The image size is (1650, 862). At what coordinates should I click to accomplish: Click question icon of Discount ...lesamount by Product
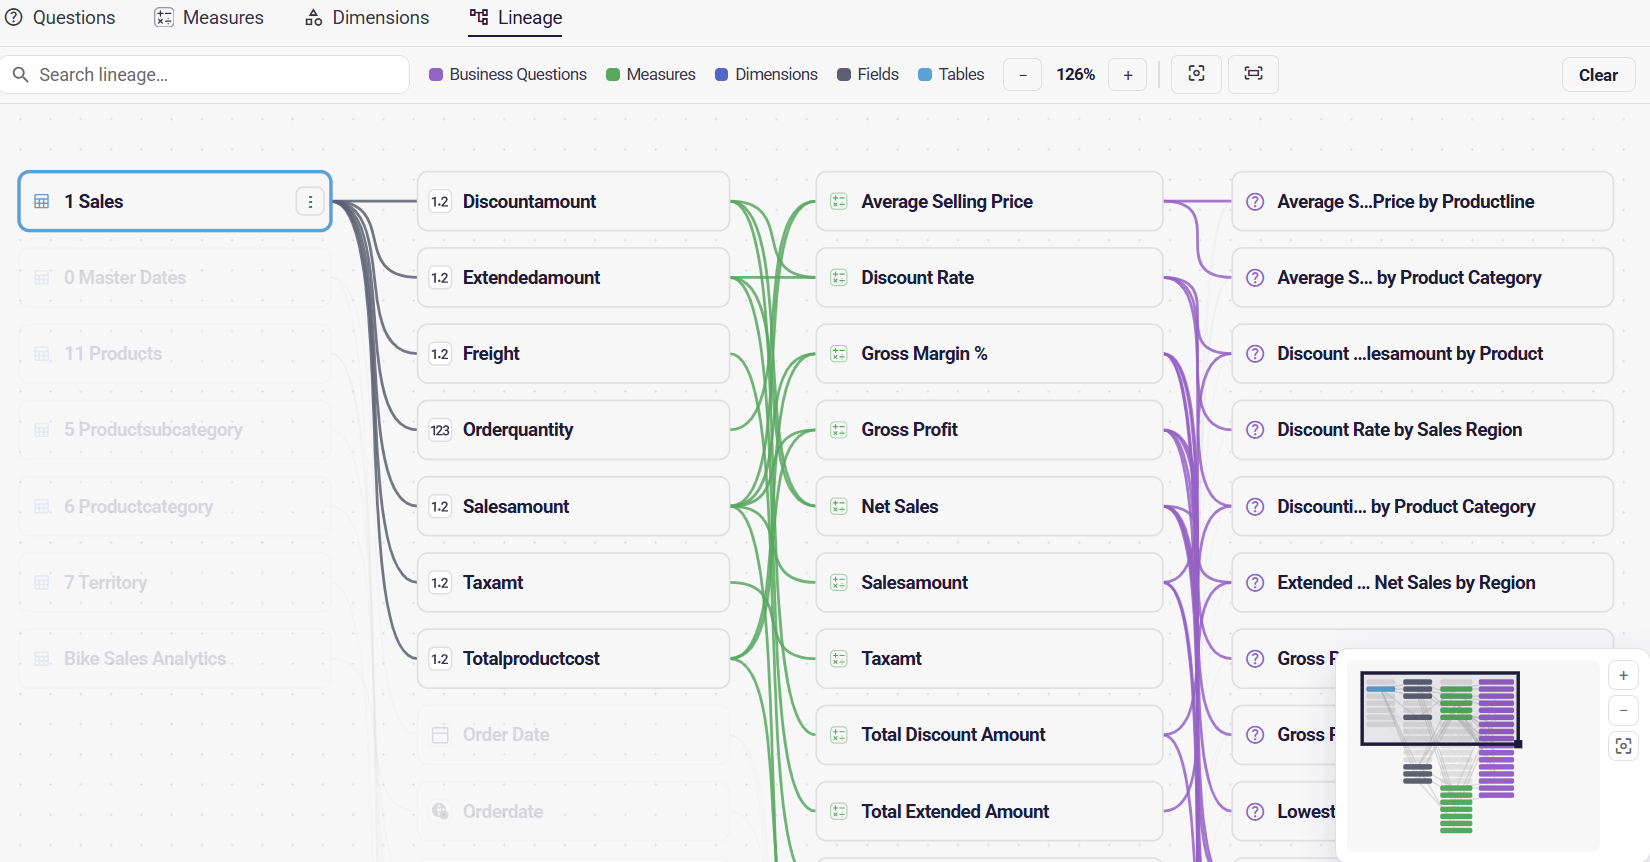1255,354
